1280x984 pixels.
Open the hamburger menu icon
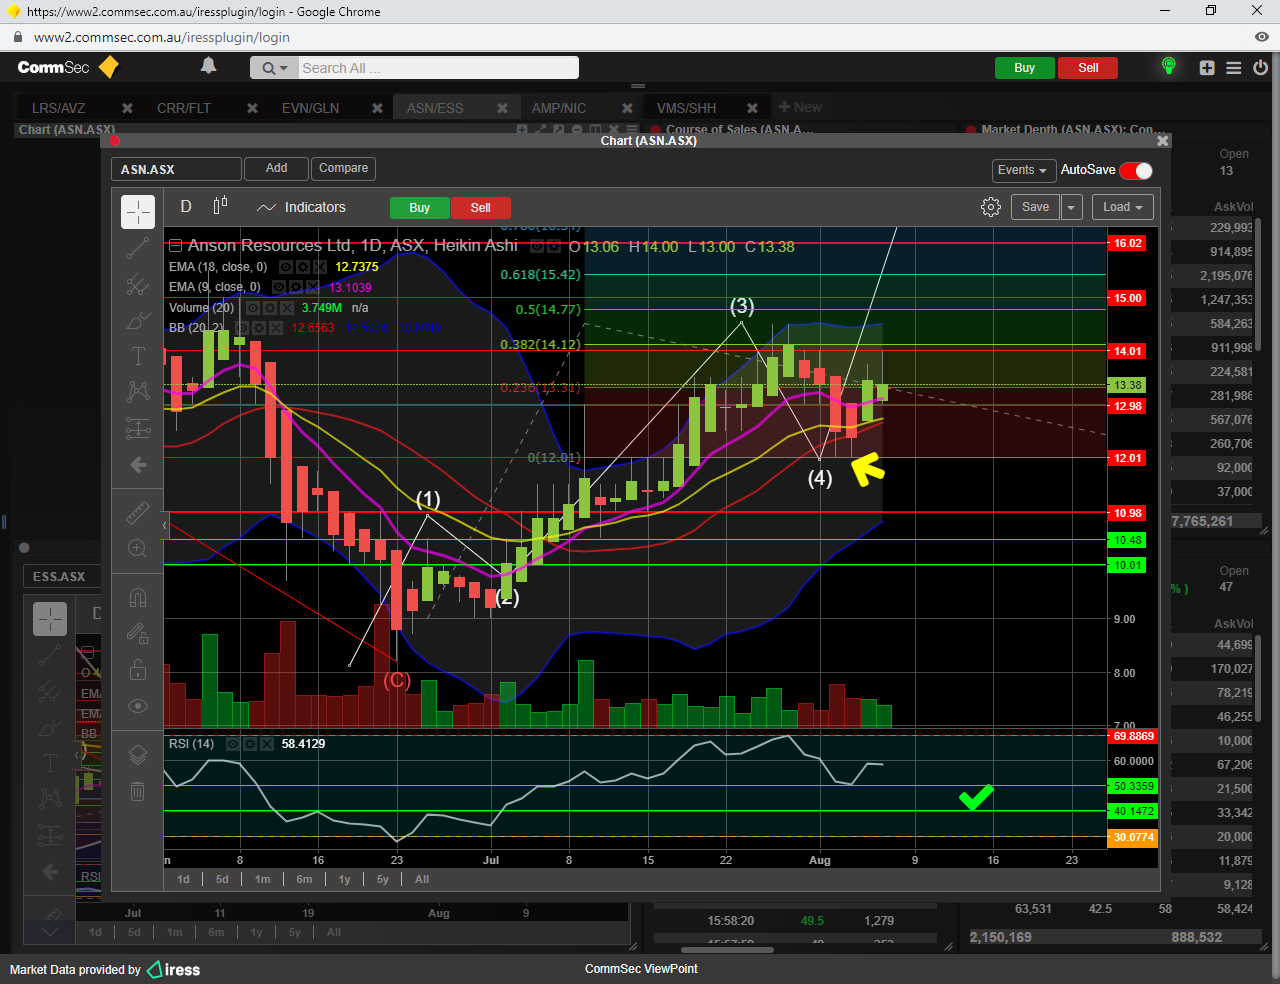1234,68
